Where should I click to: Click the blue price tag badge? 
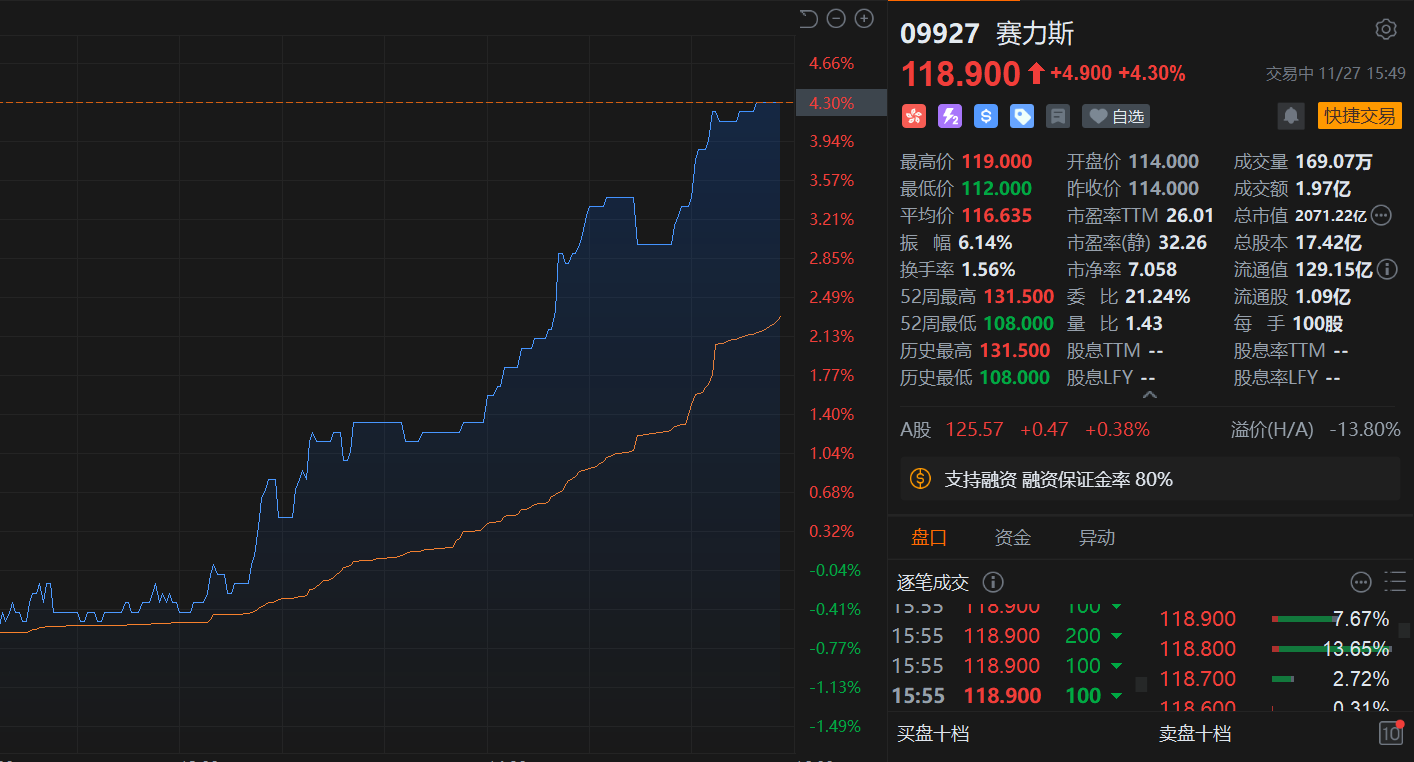tap(1022, 116)
